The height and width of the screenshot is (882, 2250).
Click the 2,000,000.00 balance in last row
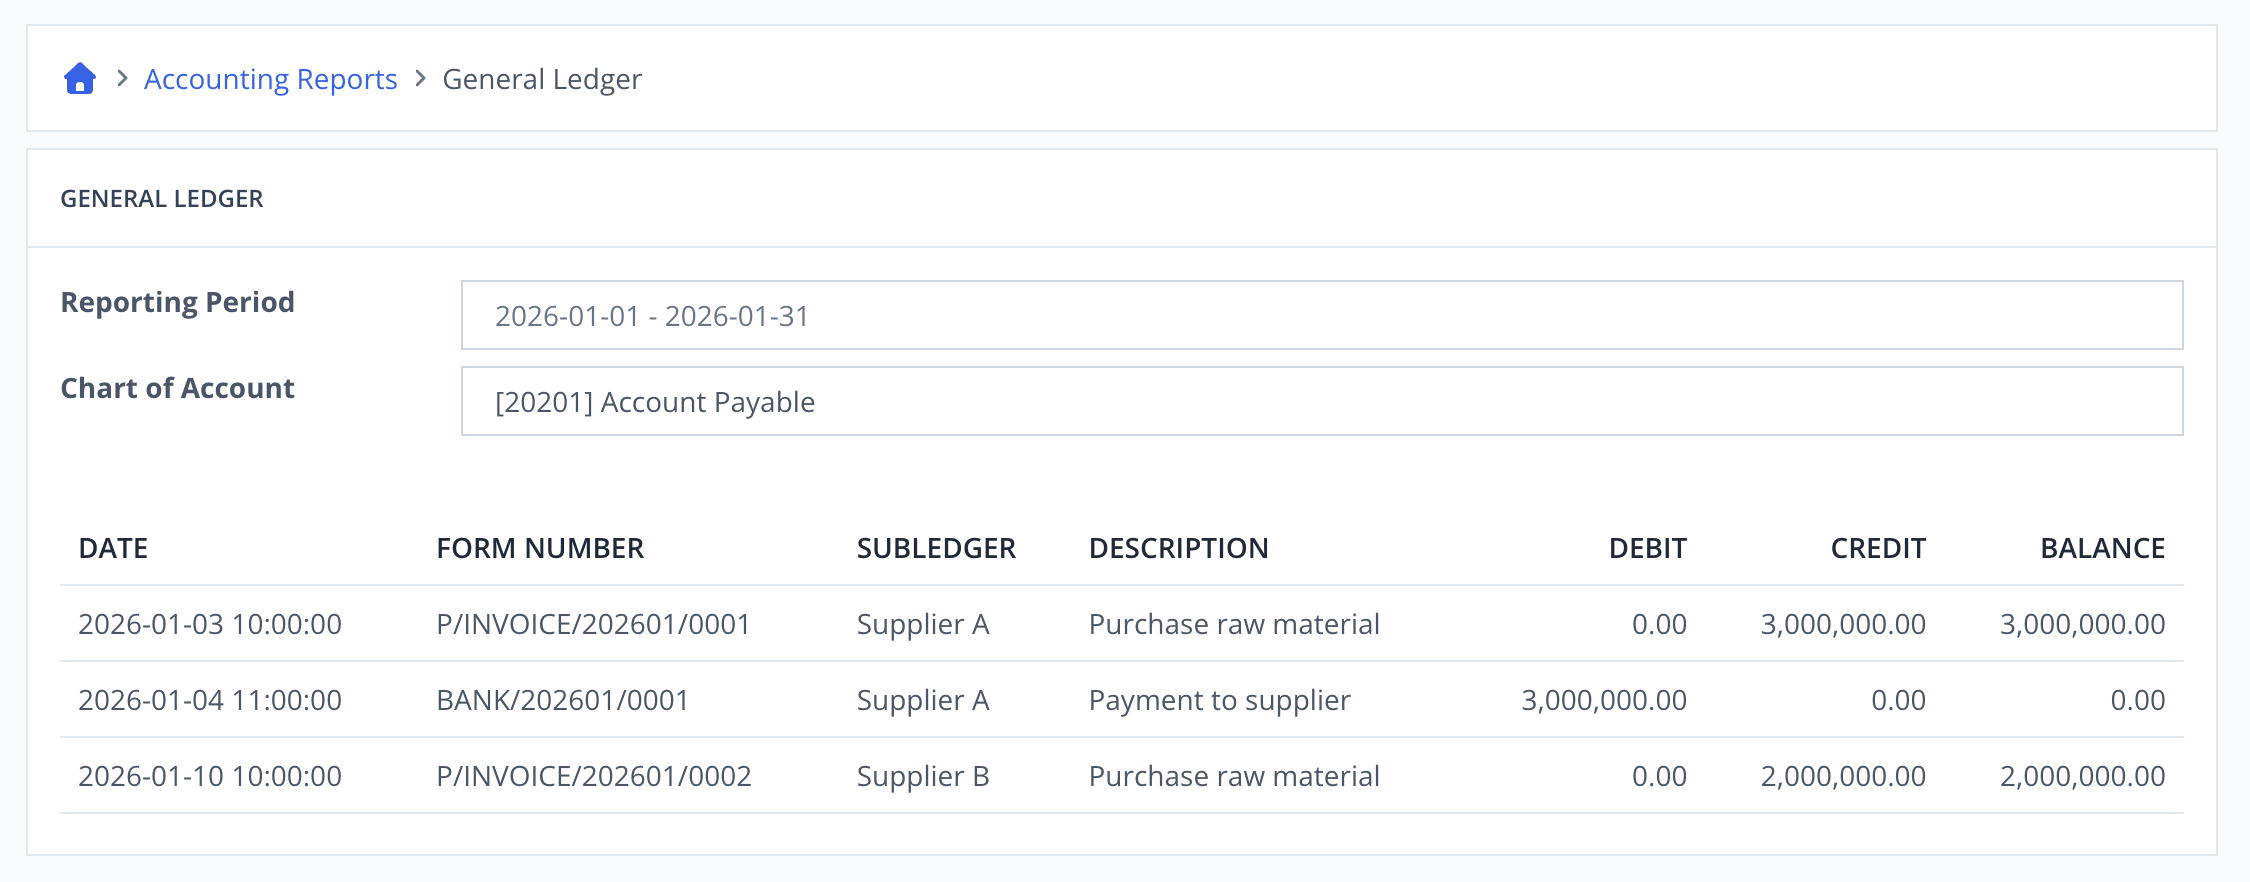(x=2082, y=776)
